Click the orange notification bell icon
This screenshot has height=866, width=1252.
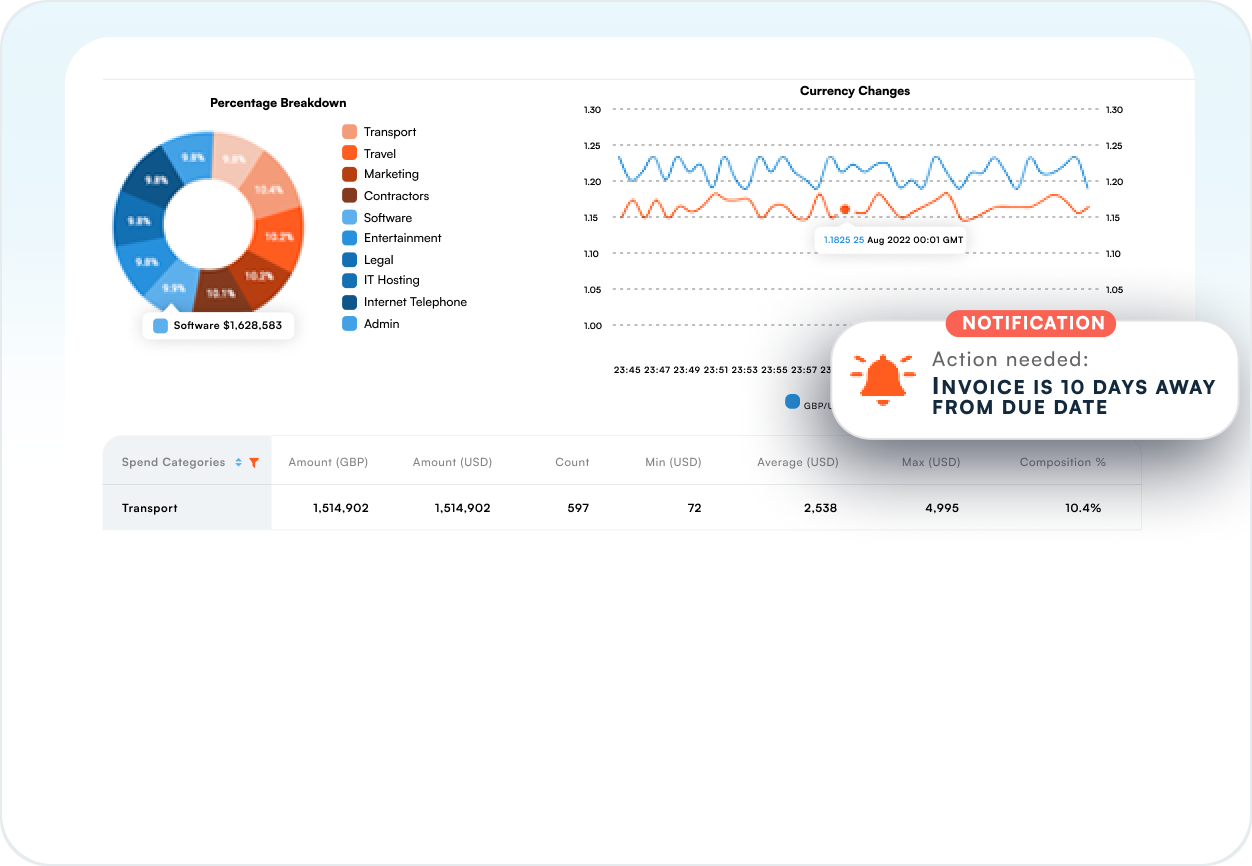coord(882,380)
